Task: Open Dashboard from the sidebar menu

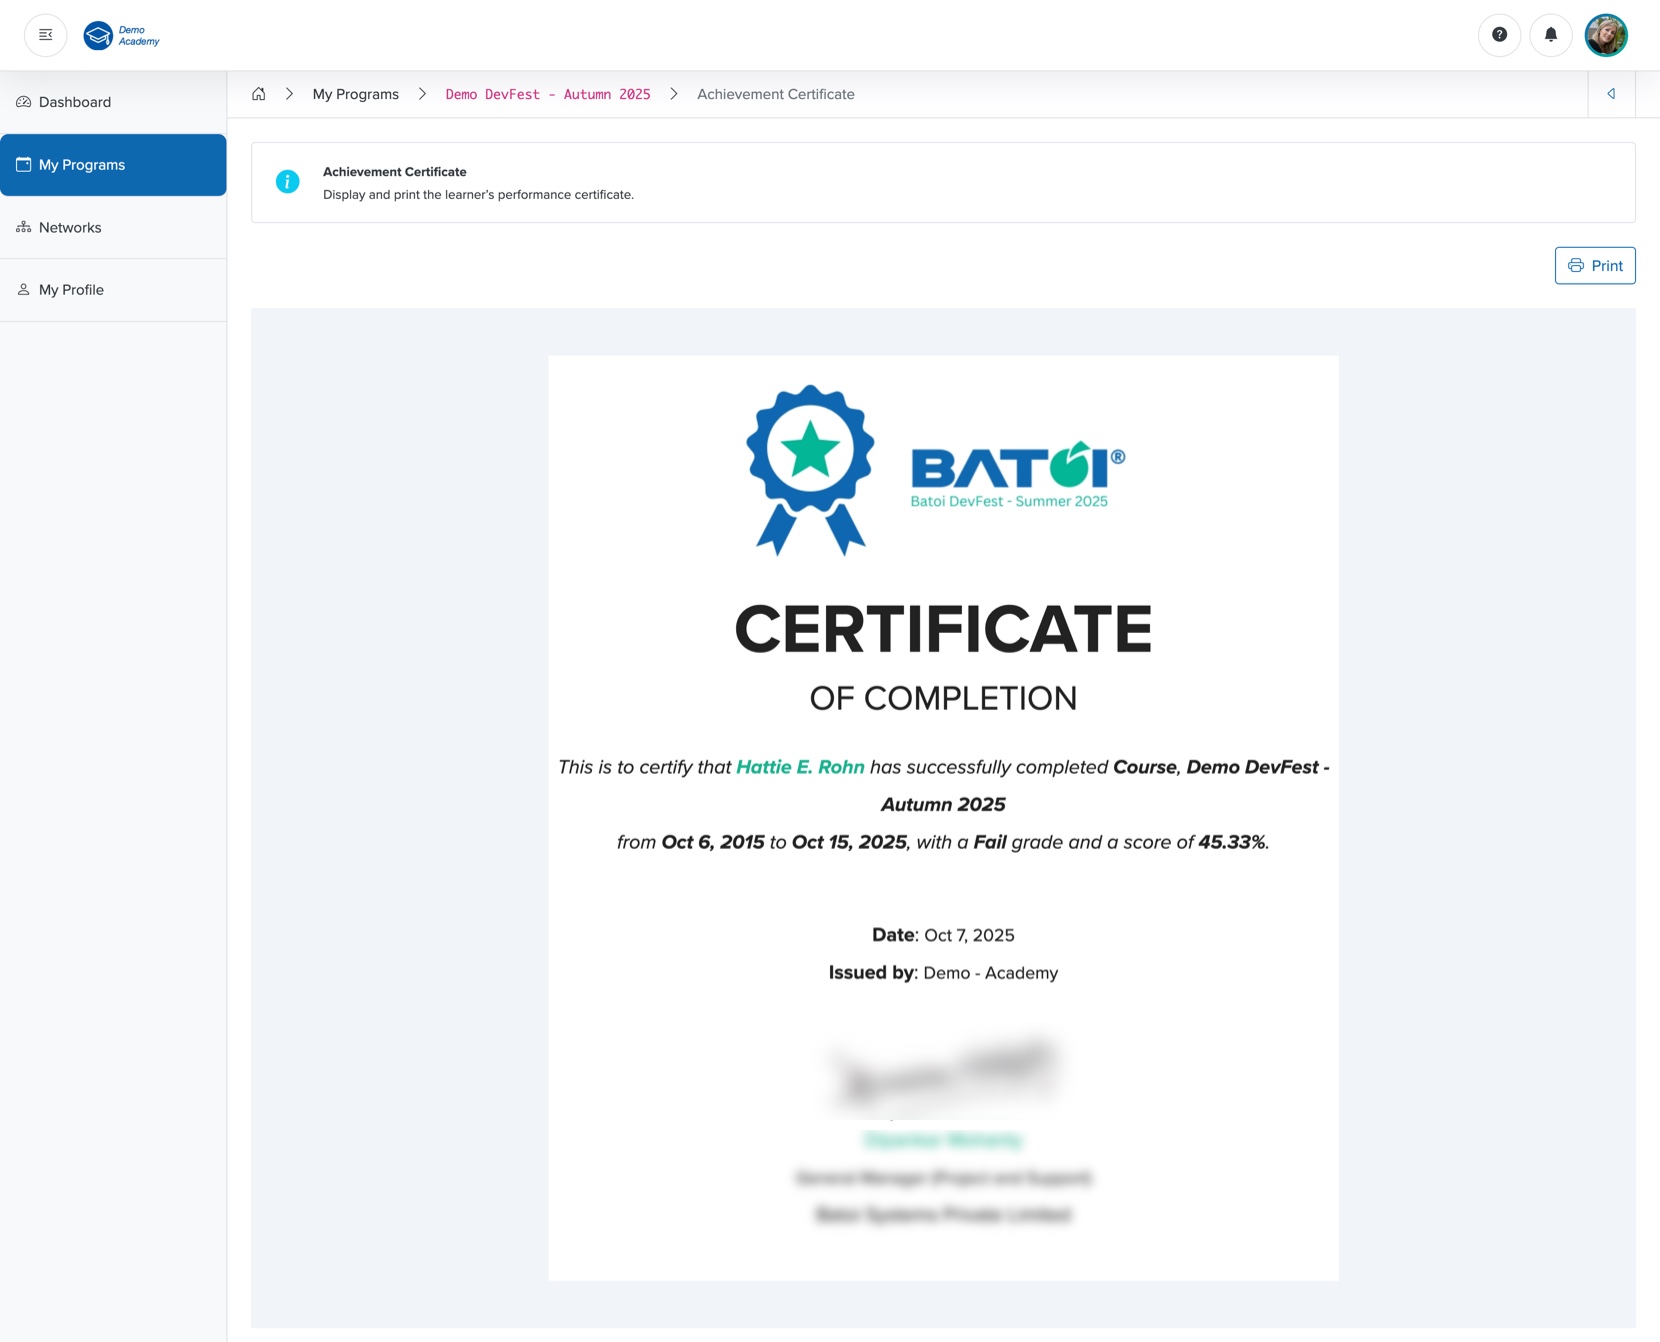Action: [x=73, y=101]
